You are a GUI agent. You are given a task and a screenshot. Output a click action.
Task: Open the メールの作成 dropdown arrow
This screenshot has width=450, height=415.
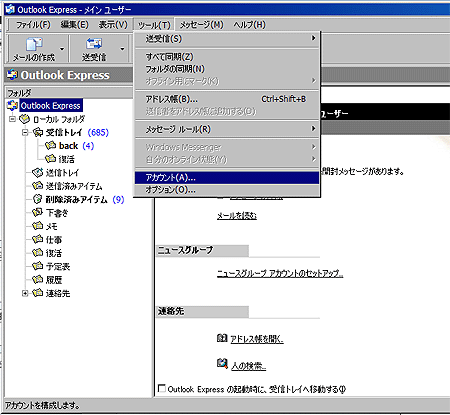click(x=62, y=49)
